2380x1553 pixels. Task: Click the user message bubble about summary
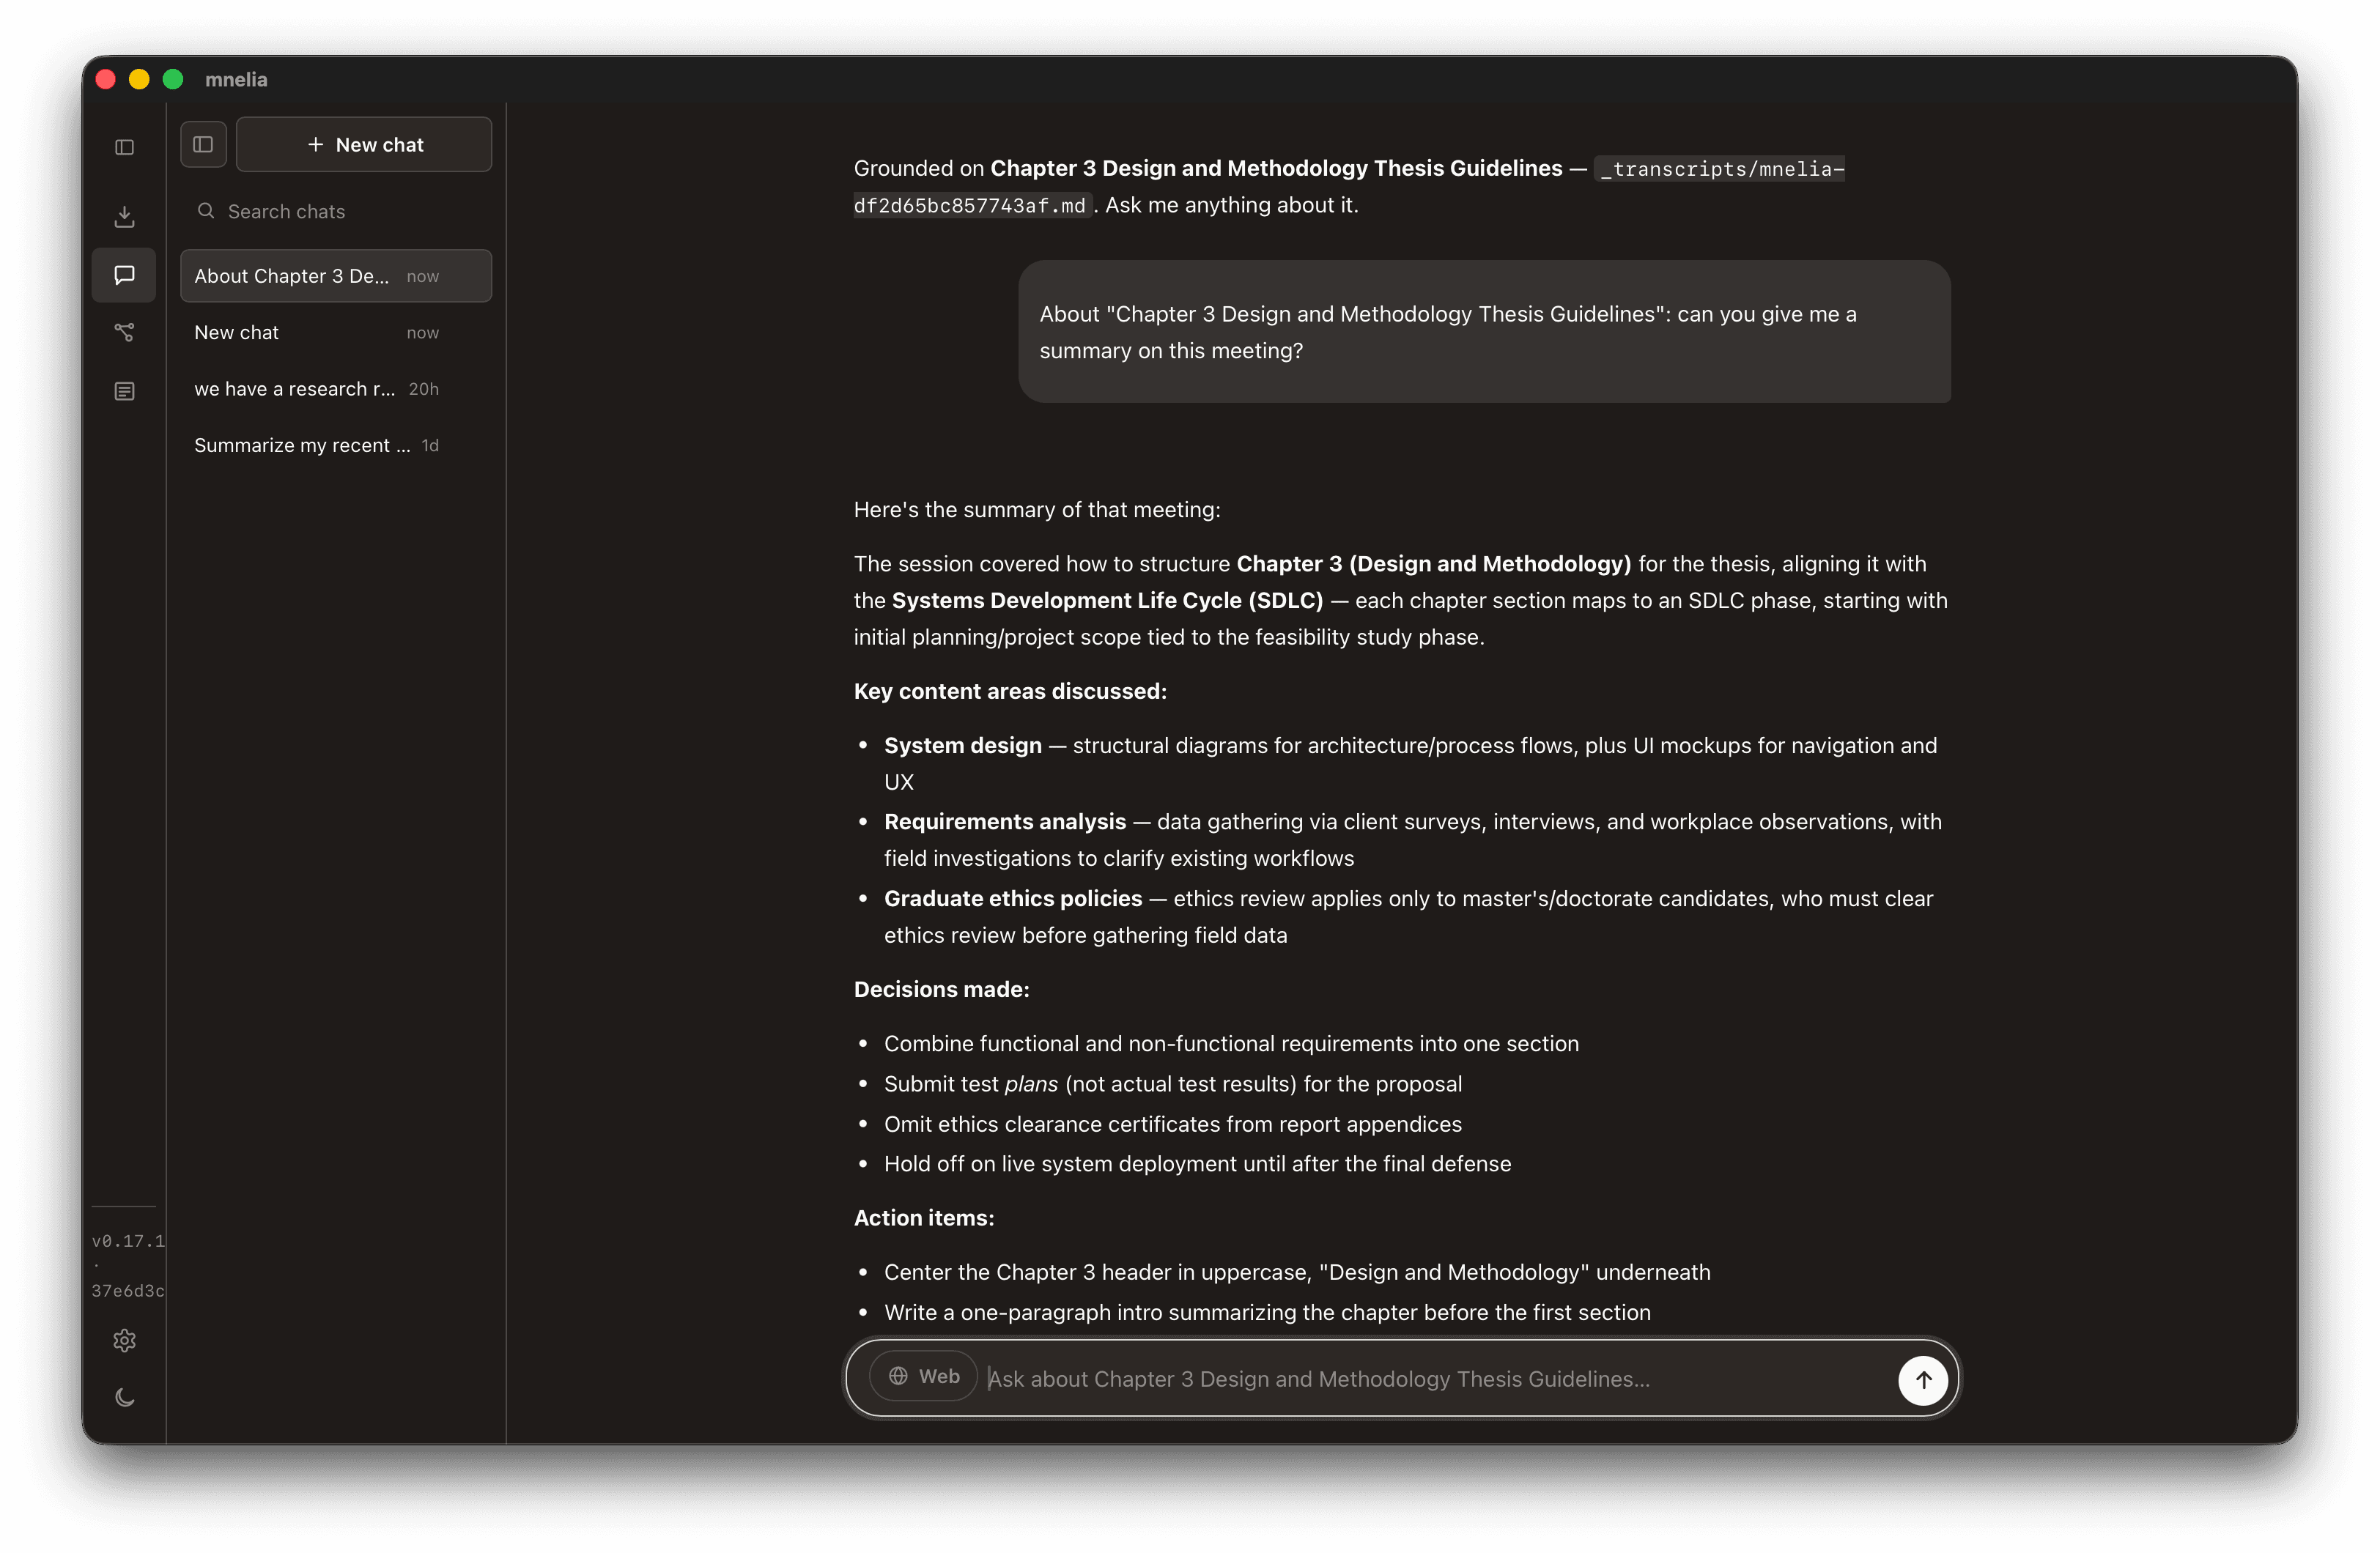[1484, 332]
